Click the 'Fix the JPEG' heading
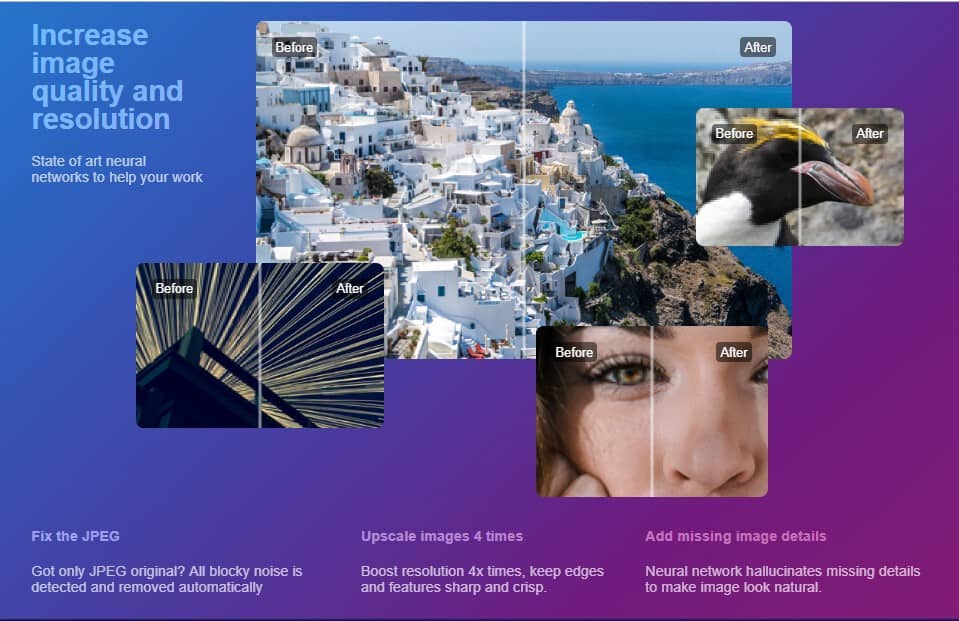This screenshot has height=621, width=959. 75,537
